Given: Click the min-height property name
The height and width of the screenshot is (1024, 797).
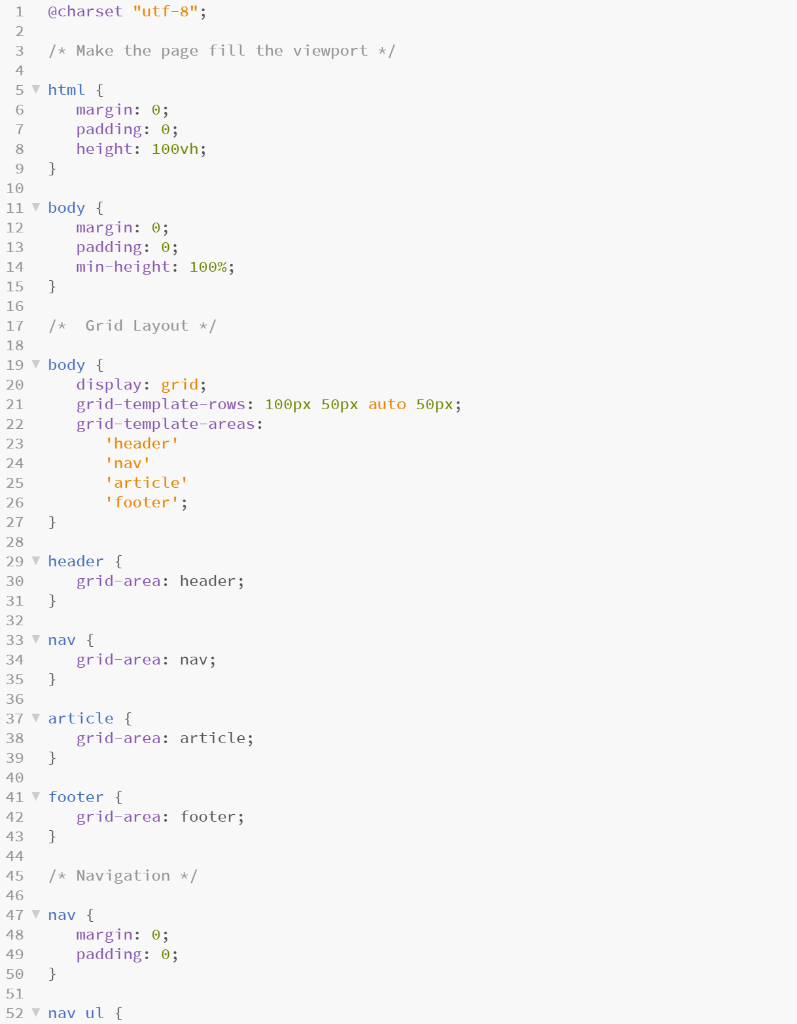Looking at the screenshot, I should click(123, 267).
